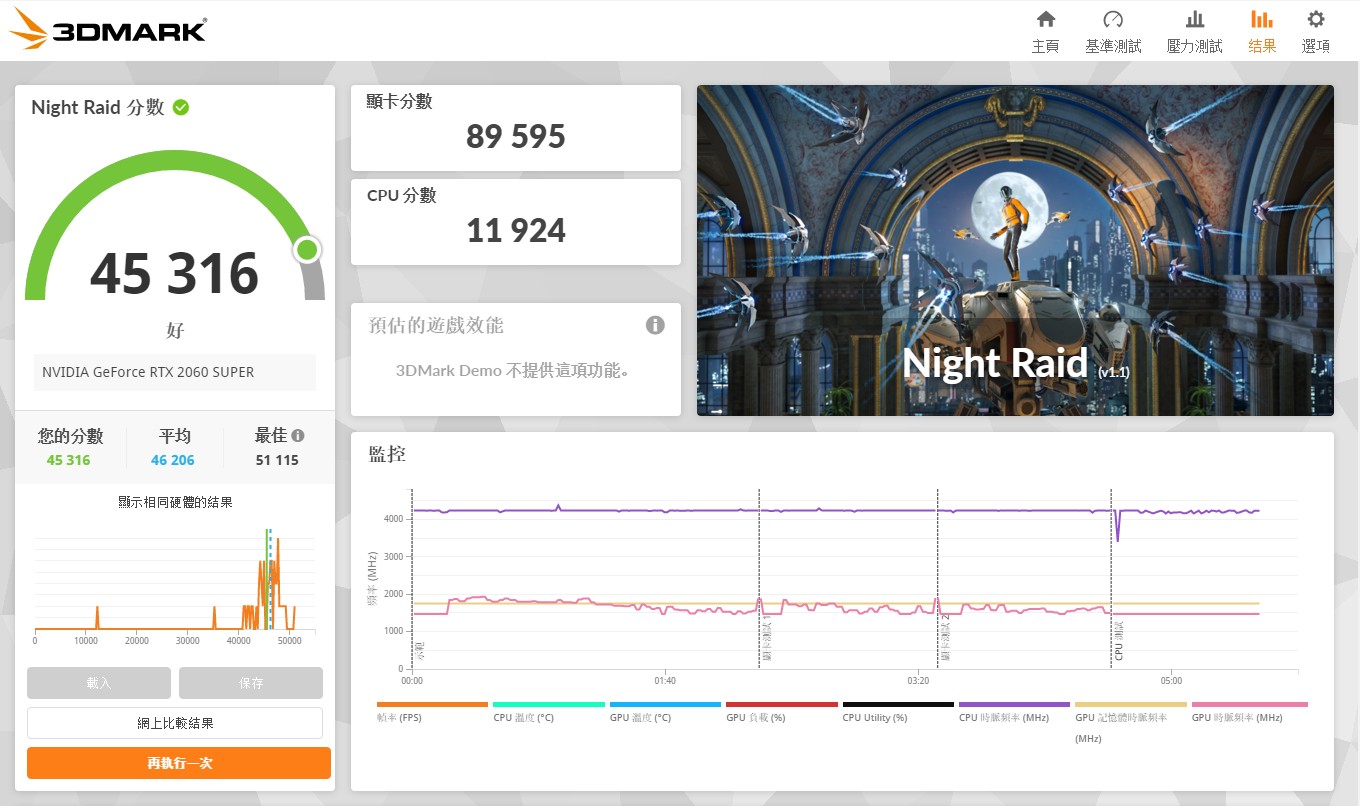The height and width of the screenshot is (806, 1360).
Task: Click info icon in 預估的遊戲效能 panel
Action: 655,325
